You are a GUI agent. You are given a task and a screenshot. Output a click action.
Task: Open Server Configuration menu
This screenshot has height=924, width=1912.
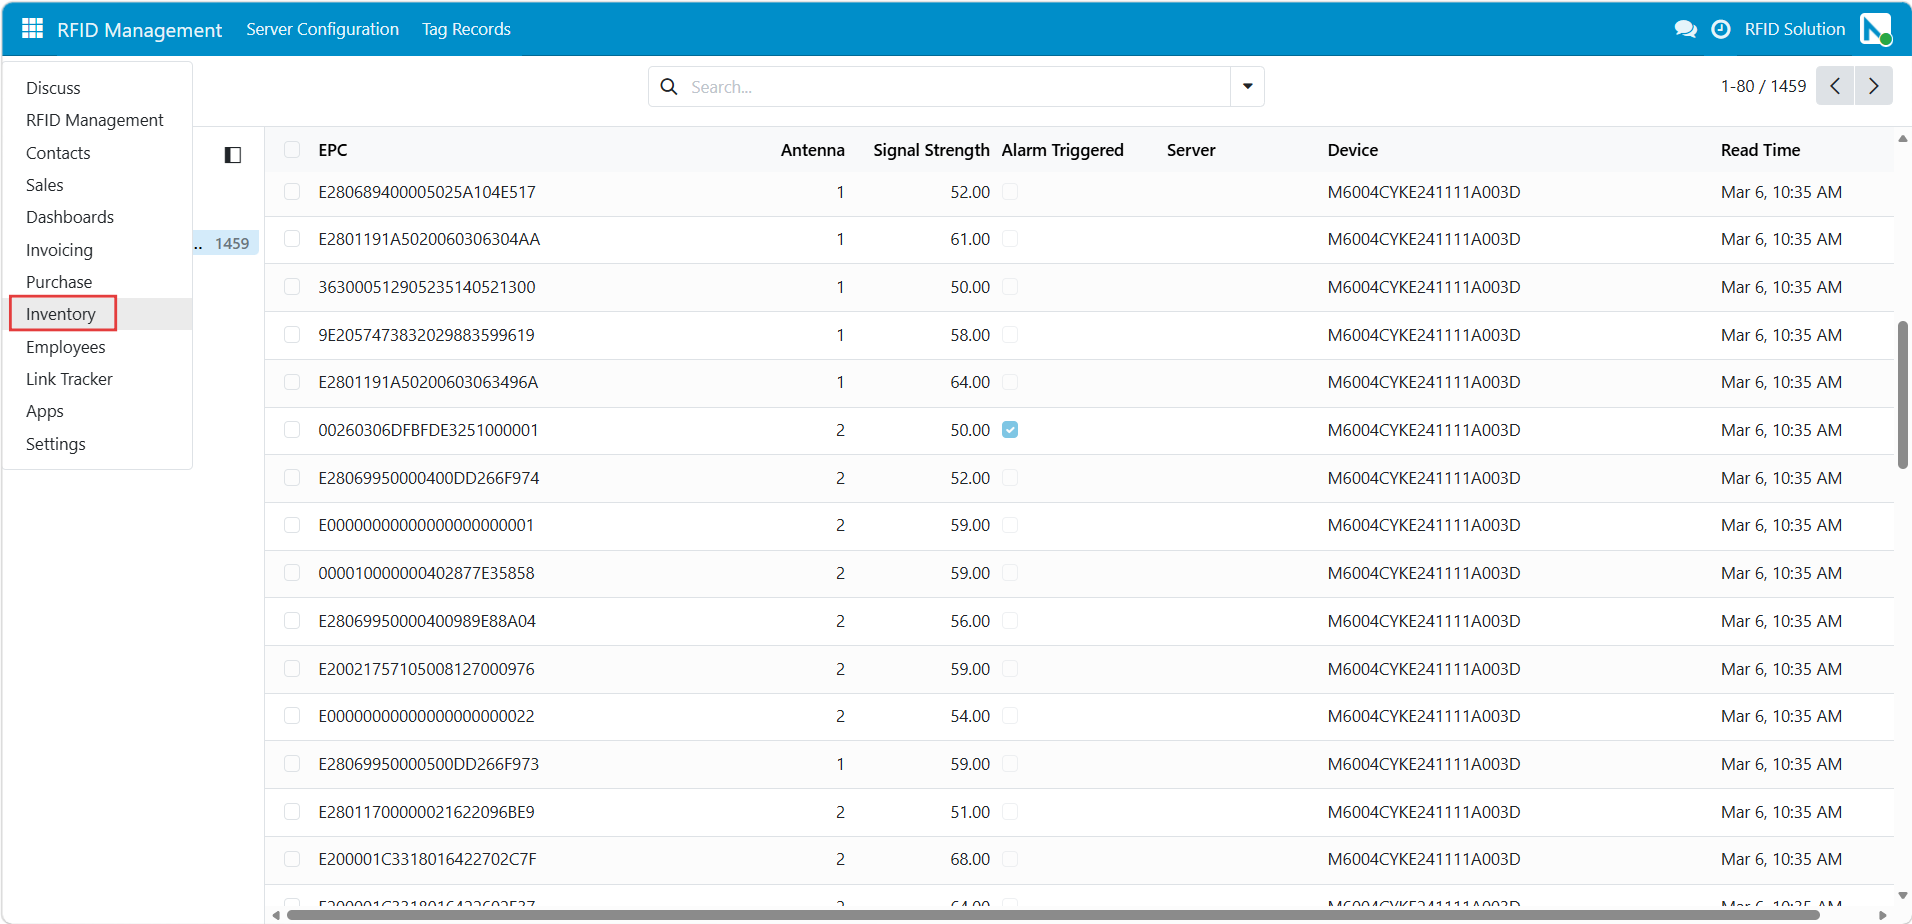point(322,29)
